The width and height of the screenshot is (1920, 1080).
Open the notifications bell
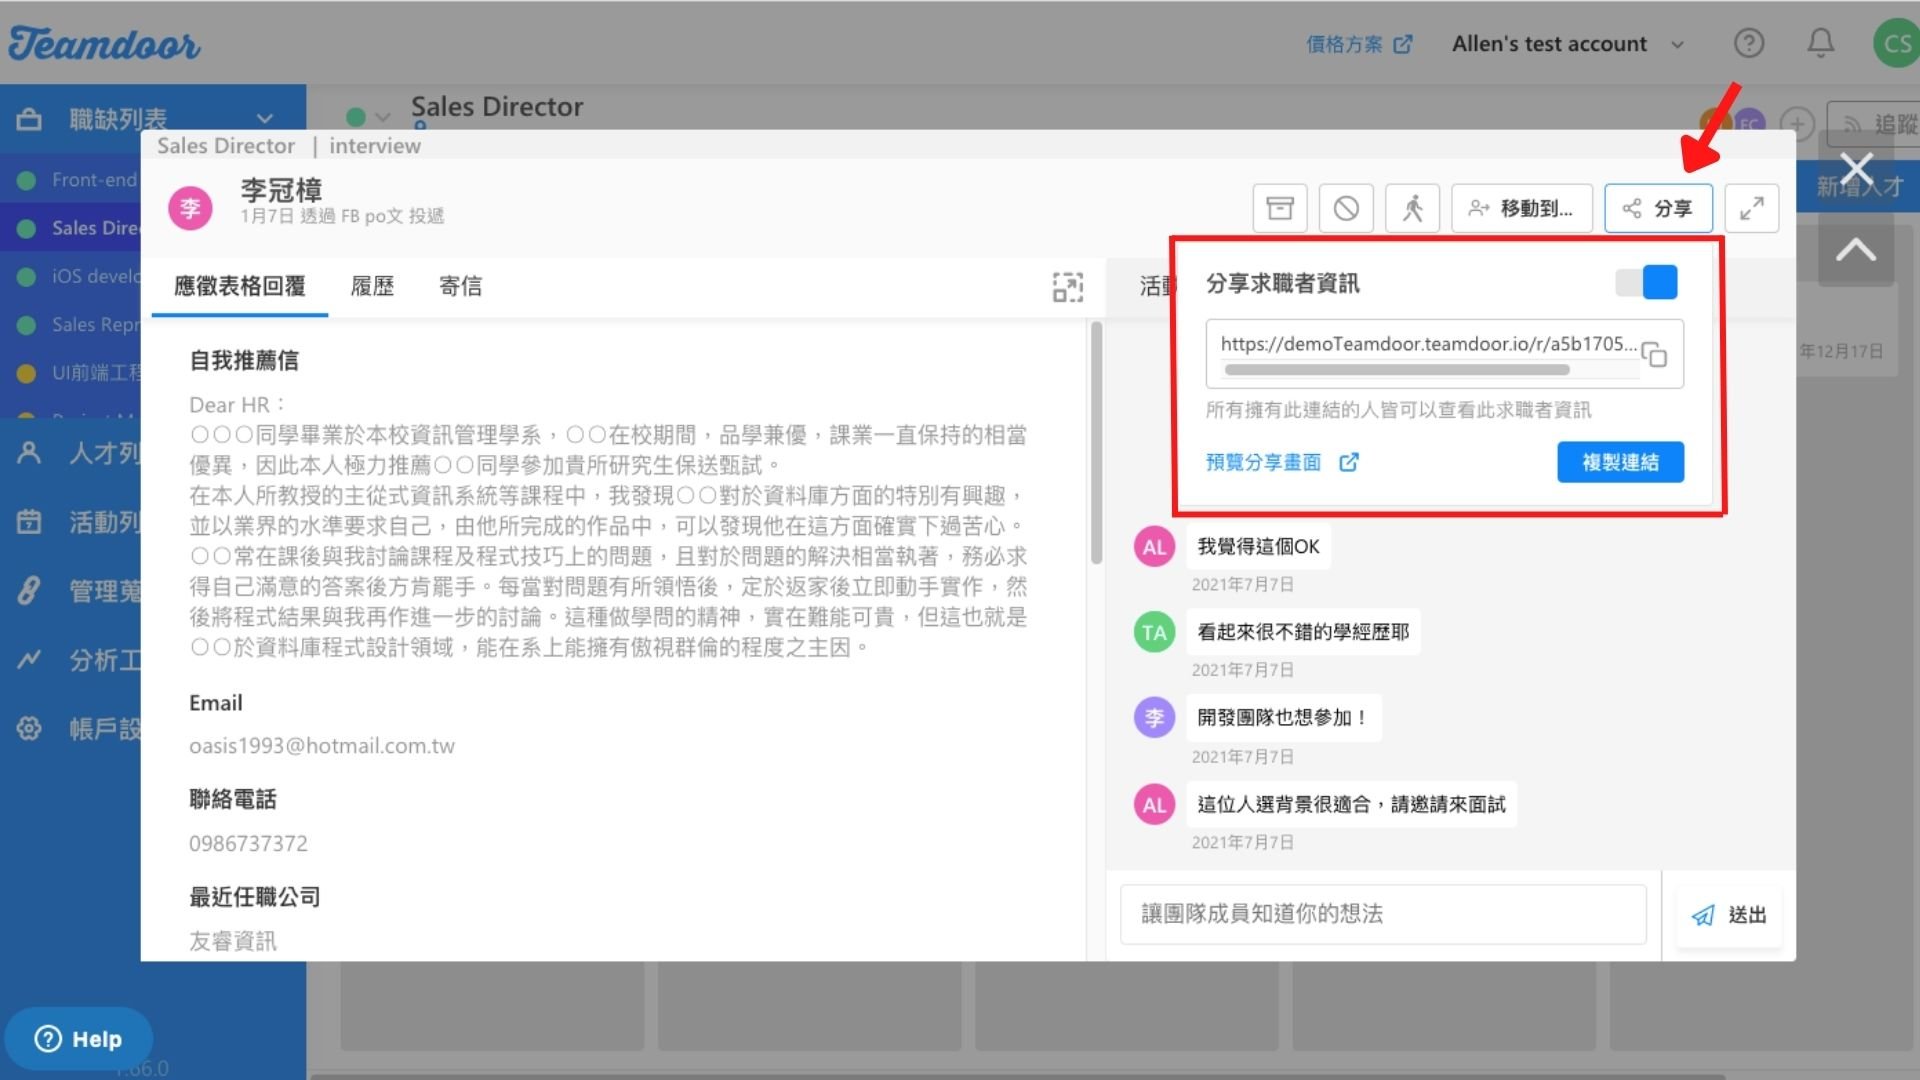click(x=1820, y=43)
